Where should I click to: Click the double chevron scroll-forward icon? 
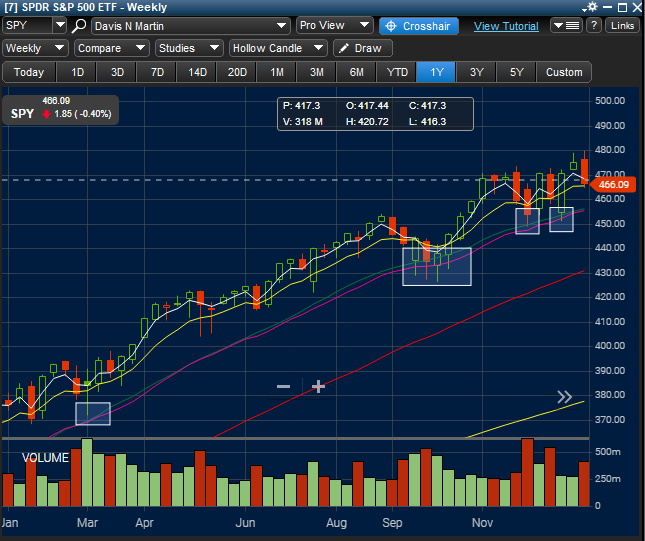coord(564,397)
